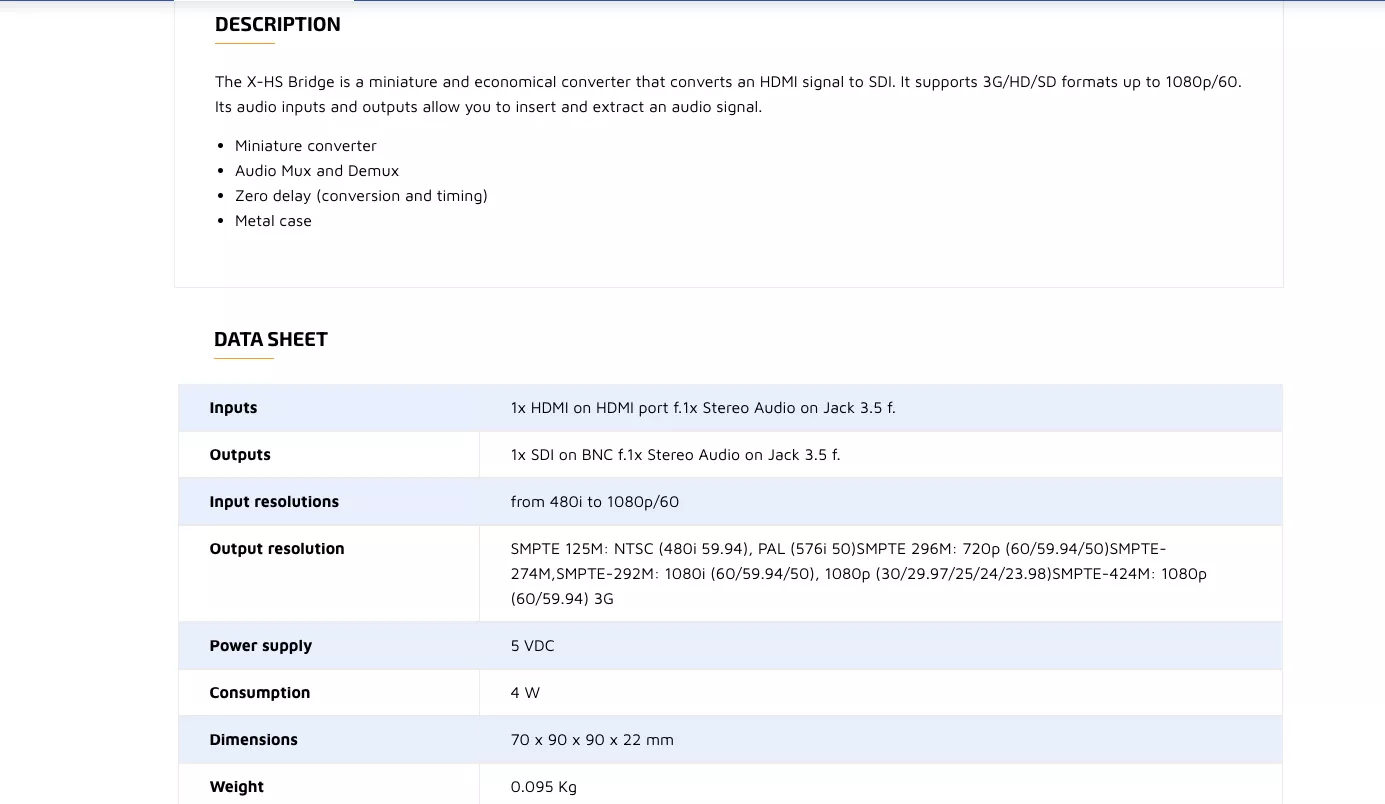The width and height of the screenshot is (1385, 804).
Task: Click the X-HS Bridge description paragraph
Action: 728,94
